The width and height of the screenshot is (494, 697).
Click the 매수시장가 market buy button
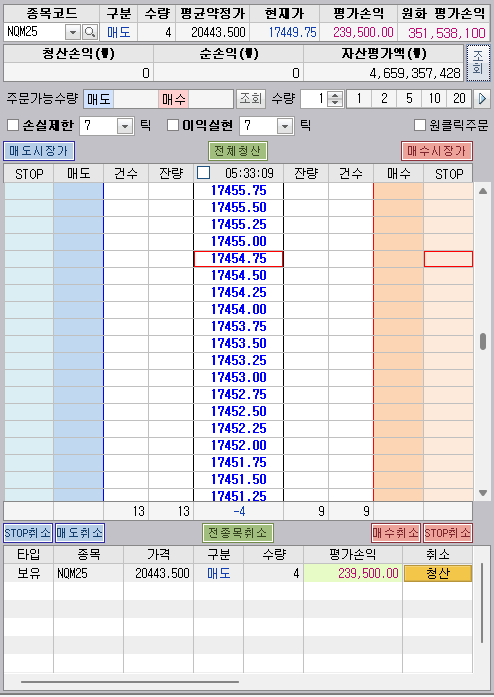click(437, 151)
